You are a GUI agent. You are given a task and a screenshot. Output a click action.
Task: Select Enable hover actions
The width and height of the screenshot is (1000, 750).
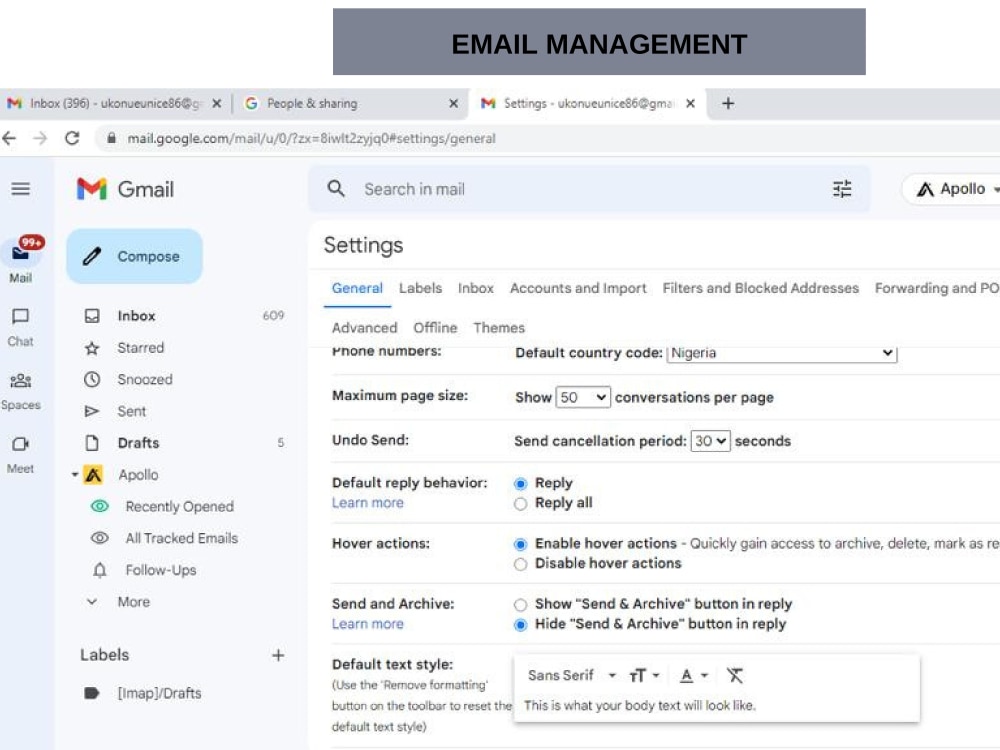coord(520,545)
